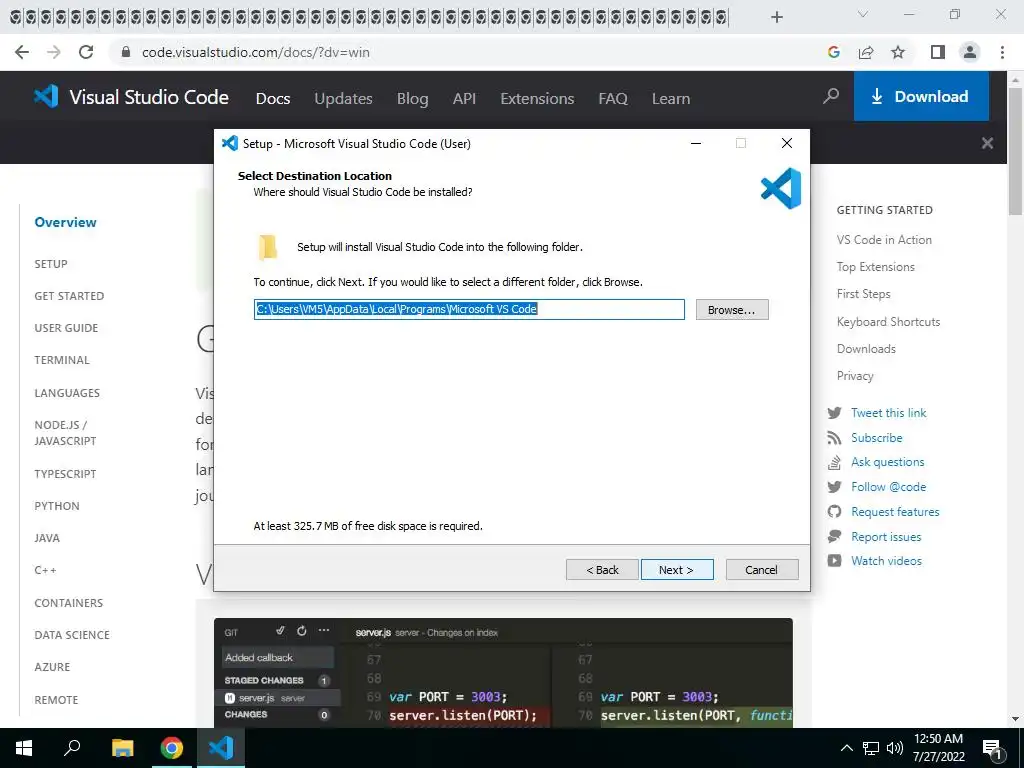The height and width of the screenshot is (768, 1024).
Task: Click the installation path text field
Action: pyautogui.click(x=469, y=310)
